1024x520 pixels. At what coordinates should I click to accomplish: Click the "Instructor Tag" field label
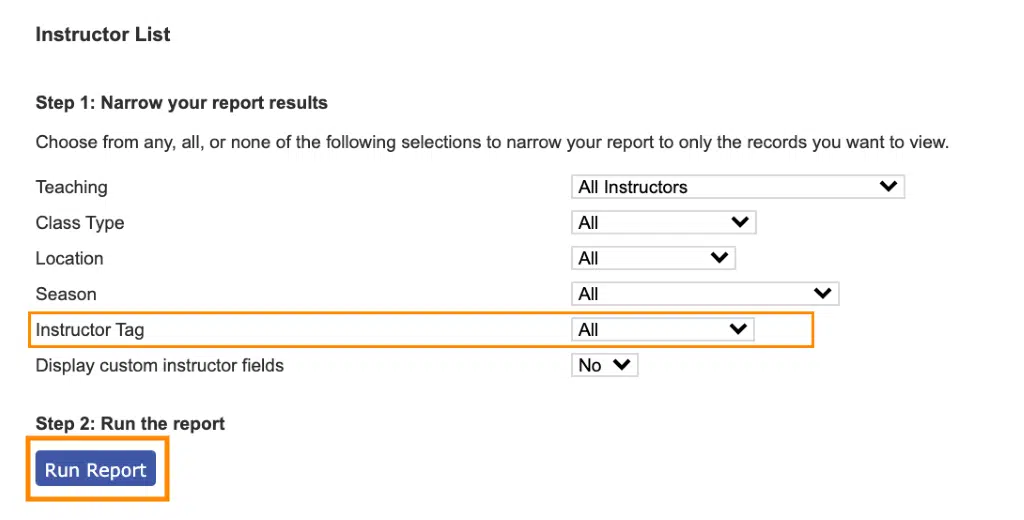coord(91,330)
